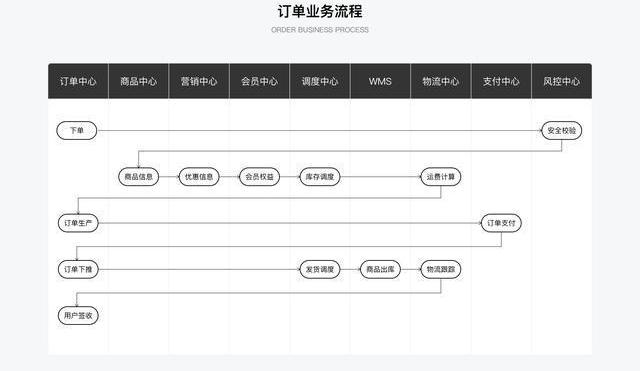Image resolution: width=640 pixels, height=371 pixels.
Task: Select the 订单生产 node
Action: [x=78, y=223]
